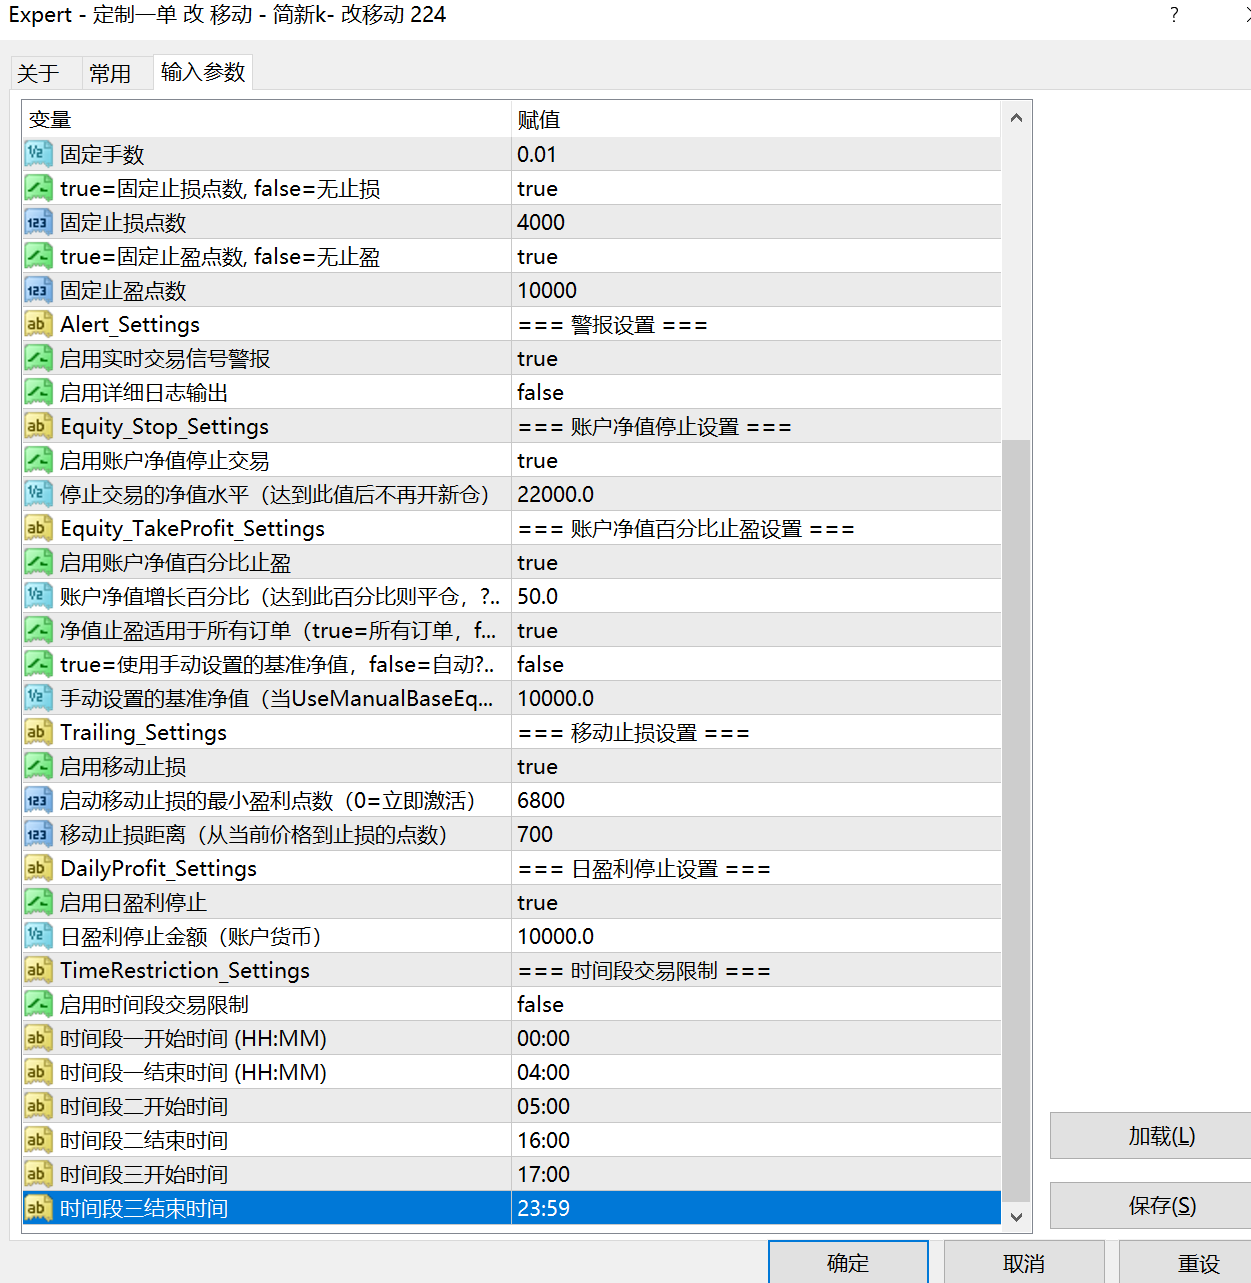Viewport: 1251px width, 1283px height.
Task: Click the numeric icon beside 固定手数
Action: (38, 154)
